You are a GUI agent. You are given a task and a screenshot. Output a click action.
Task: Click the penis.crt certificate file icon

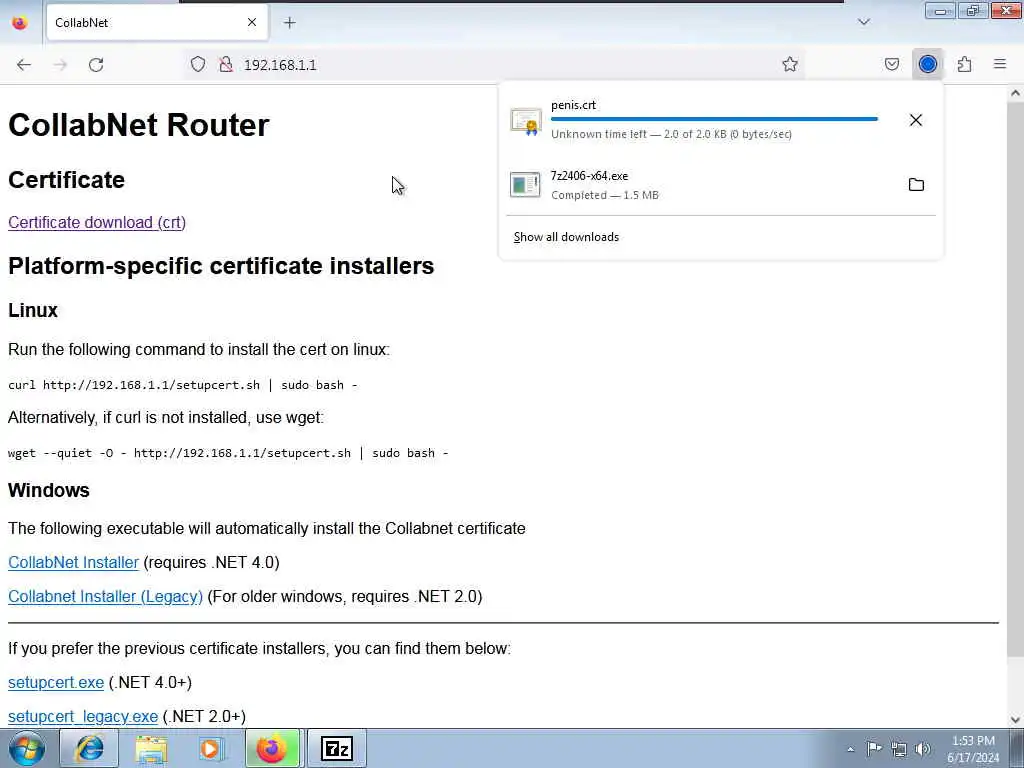[x=526, y=121]
